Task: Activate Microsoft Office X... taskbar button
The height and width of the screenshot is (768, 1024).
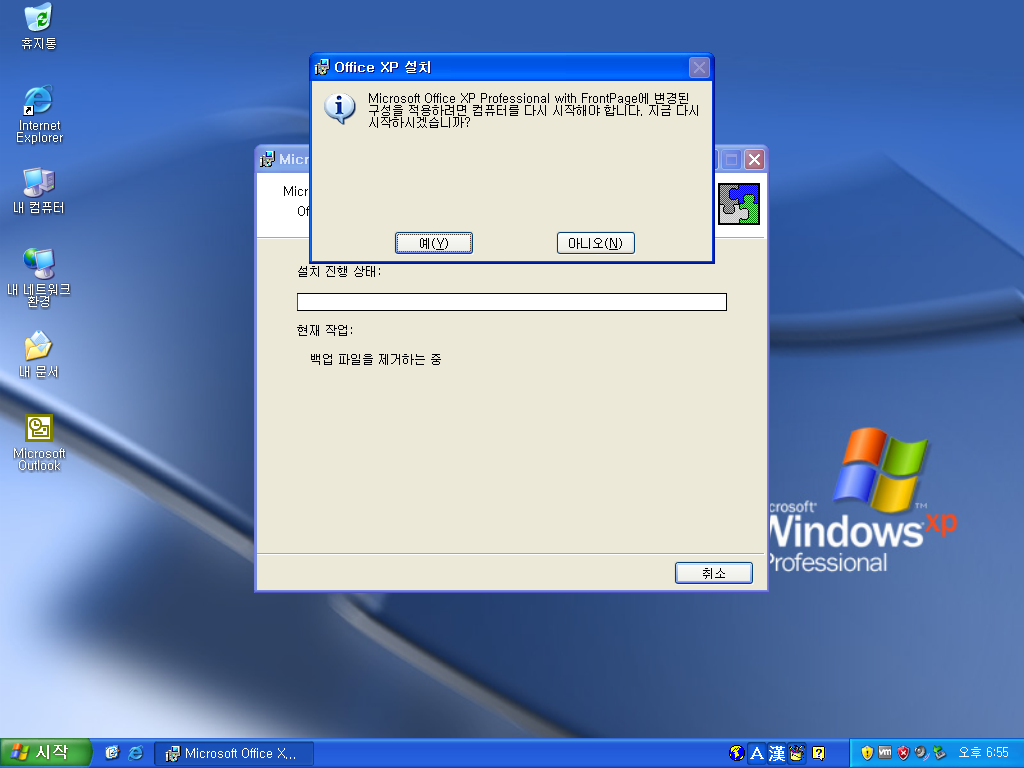Action: pyautogui.click(x=234, y=754)
